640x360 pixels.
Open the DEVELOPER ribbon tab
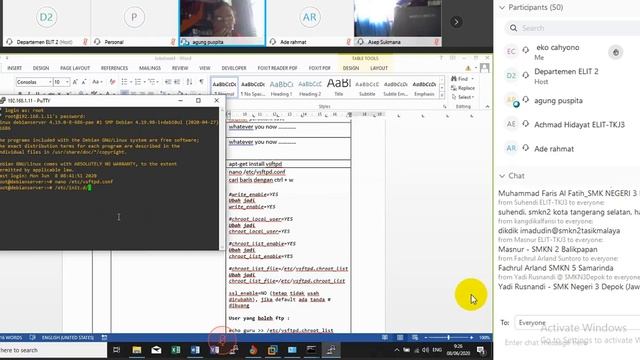click(x=234, y=68)
